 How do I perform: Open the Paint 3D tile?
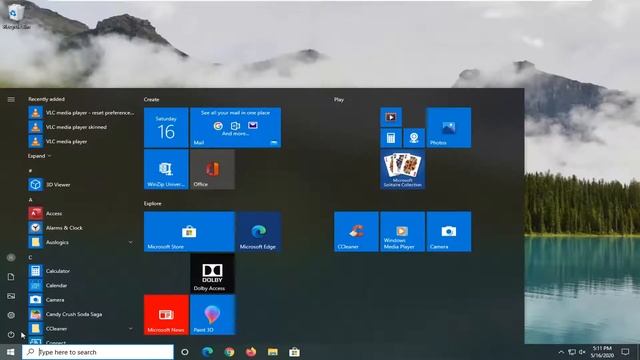(212, 315)
